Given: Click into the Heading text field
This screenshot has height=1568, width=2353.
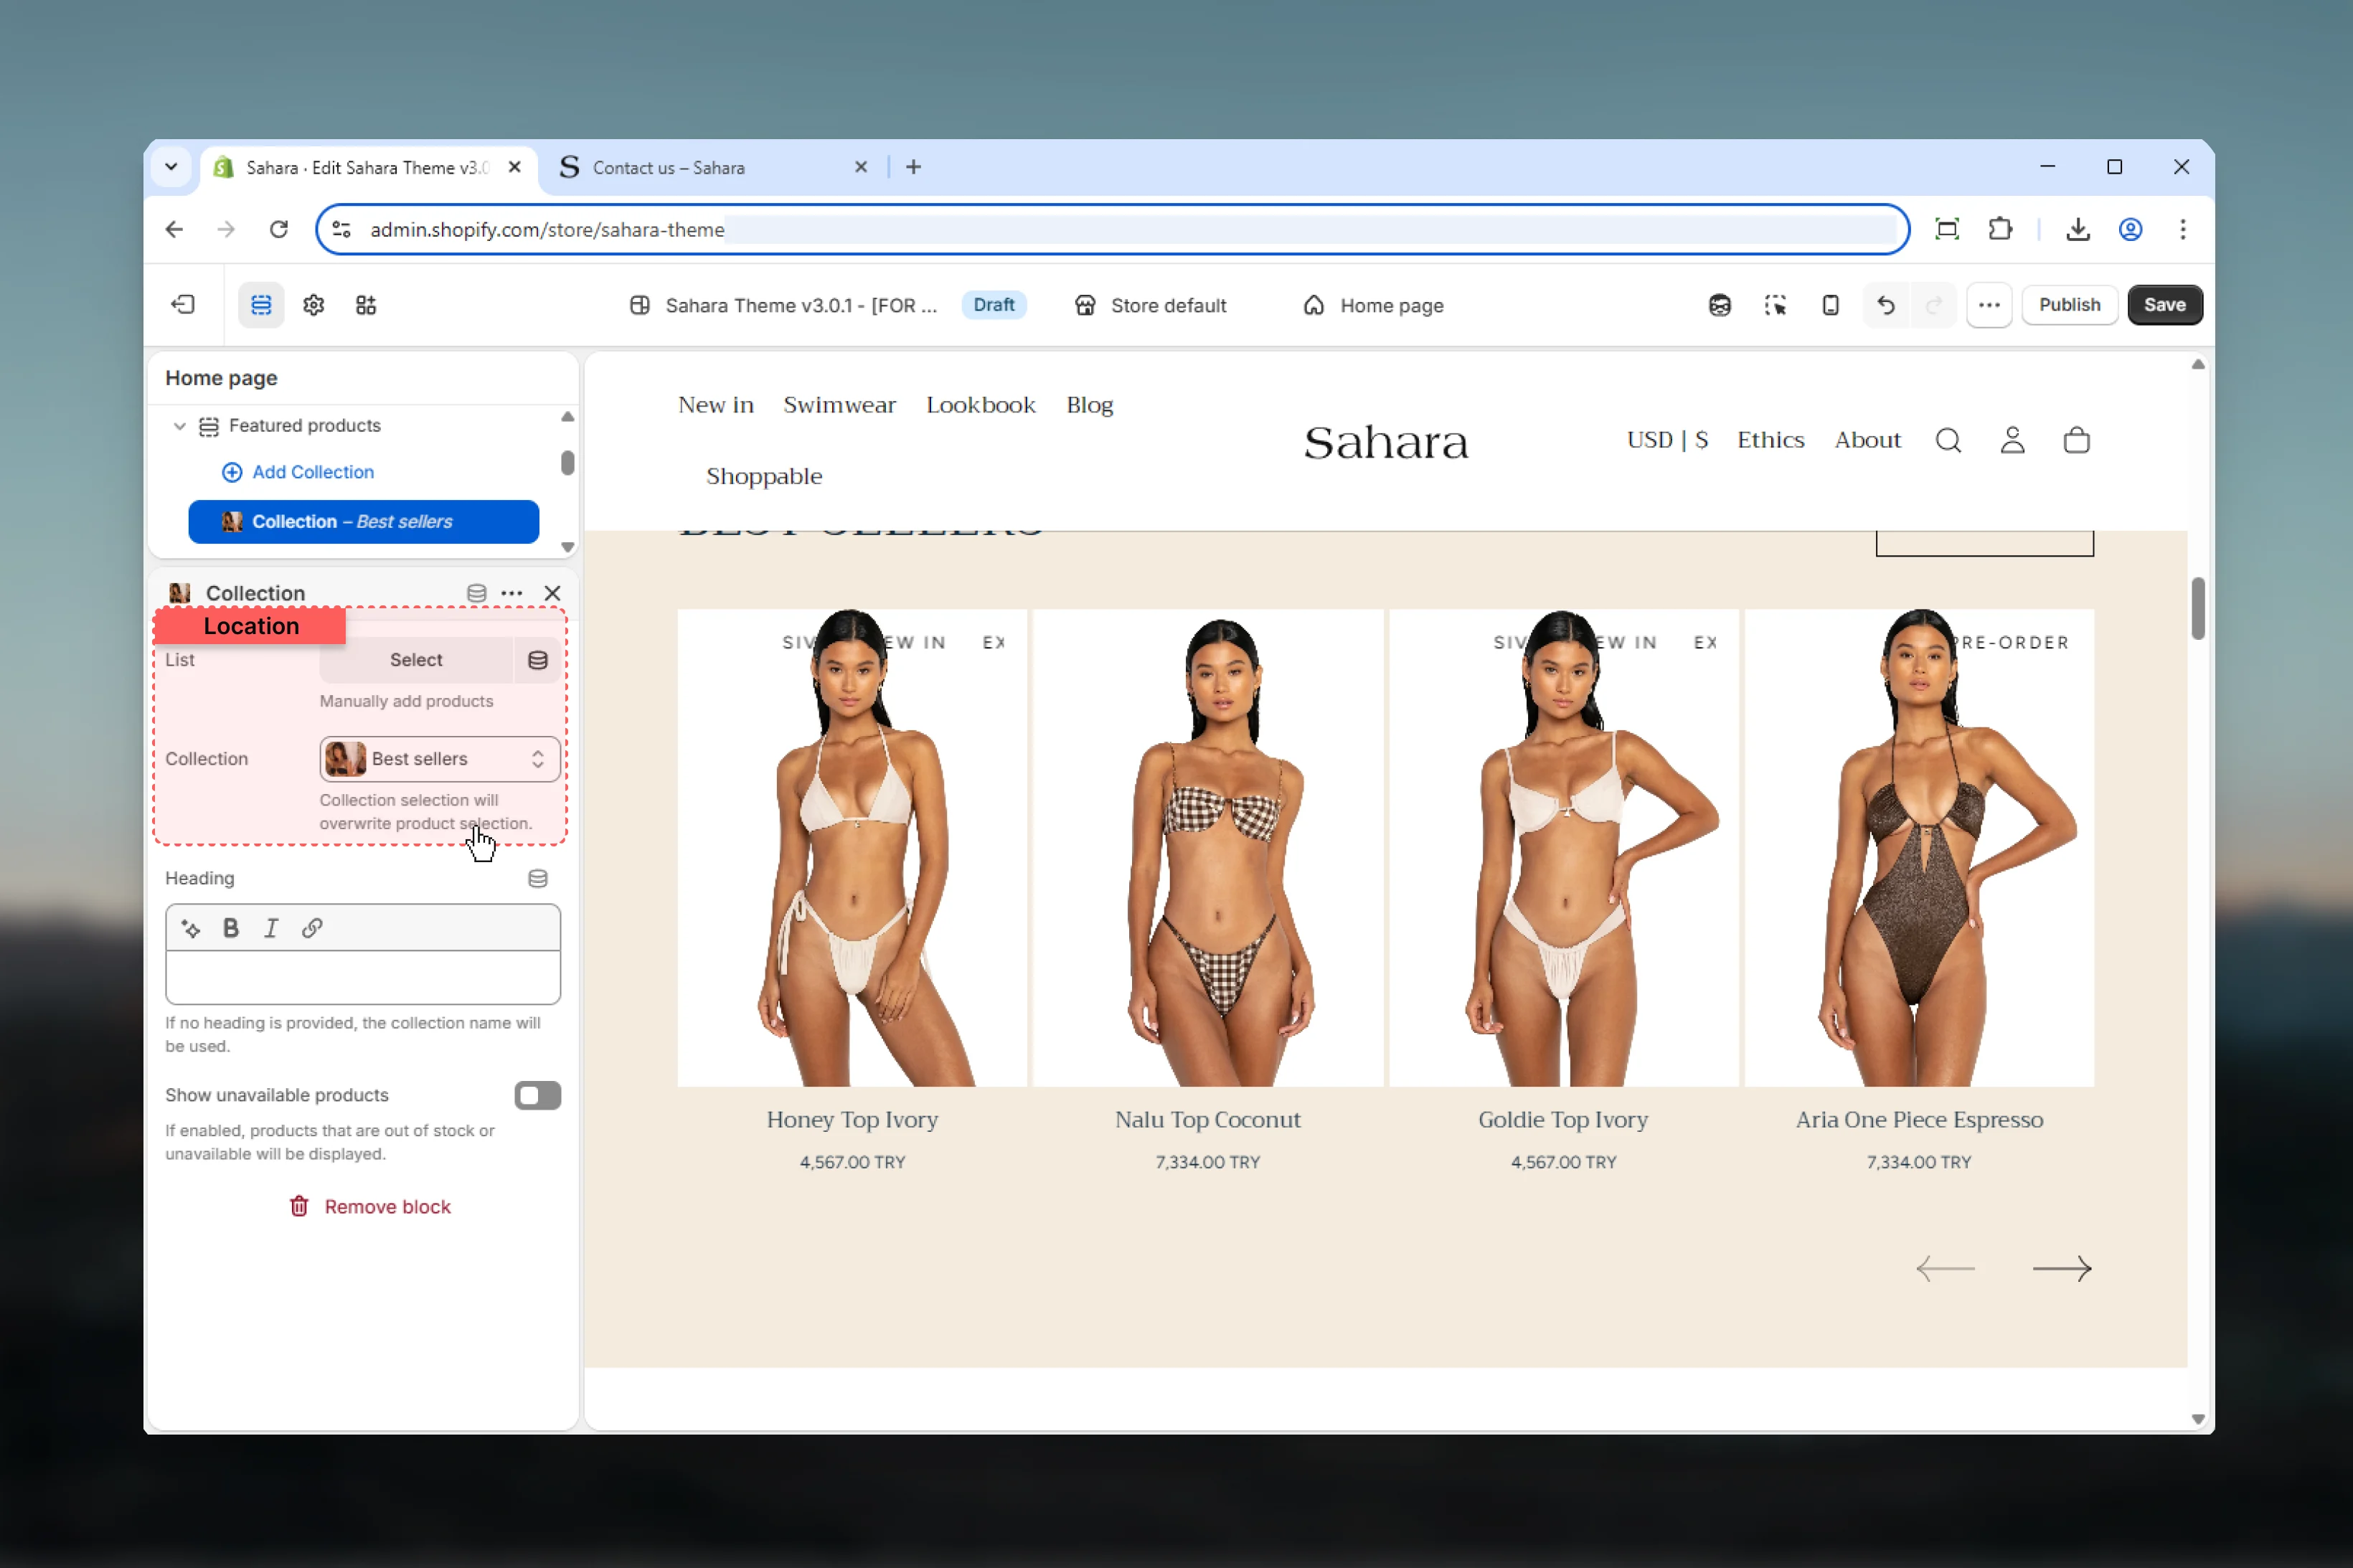Looking at the screenshot, I should [x=363, y=977].
